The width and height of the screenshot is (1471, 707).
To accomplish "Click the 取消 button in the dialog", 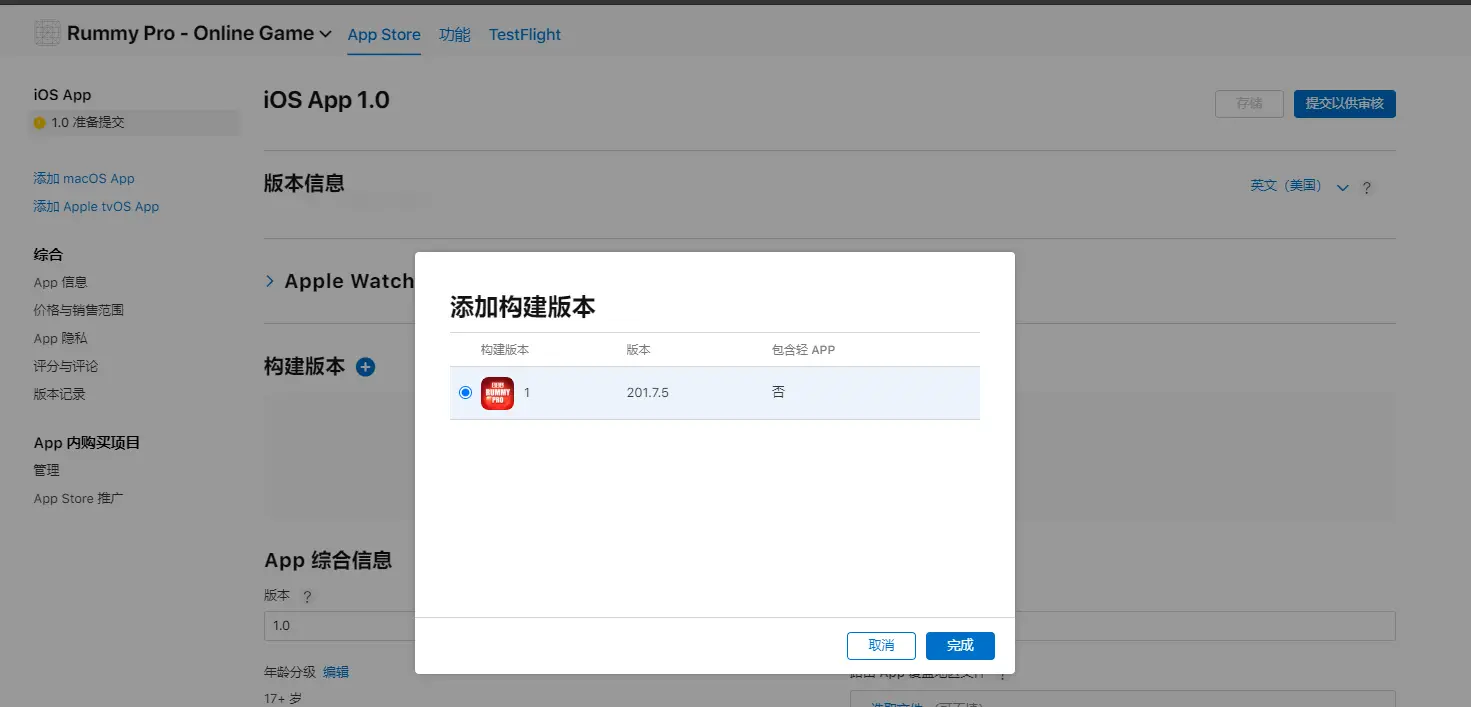I will tap(881, 645).
